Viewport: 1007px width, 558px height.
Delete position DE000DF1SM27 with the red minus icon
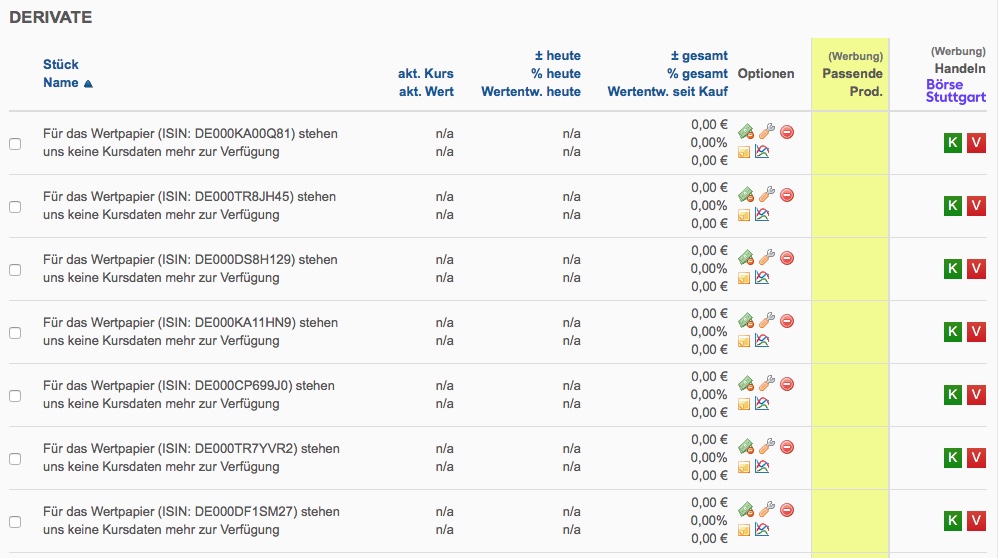(x=787, y=510)
